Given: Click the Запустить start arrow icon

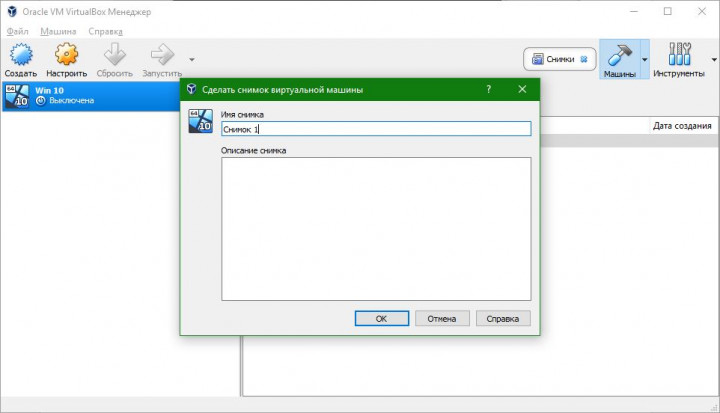Looking at the screenshot, I should pos(162,54).
